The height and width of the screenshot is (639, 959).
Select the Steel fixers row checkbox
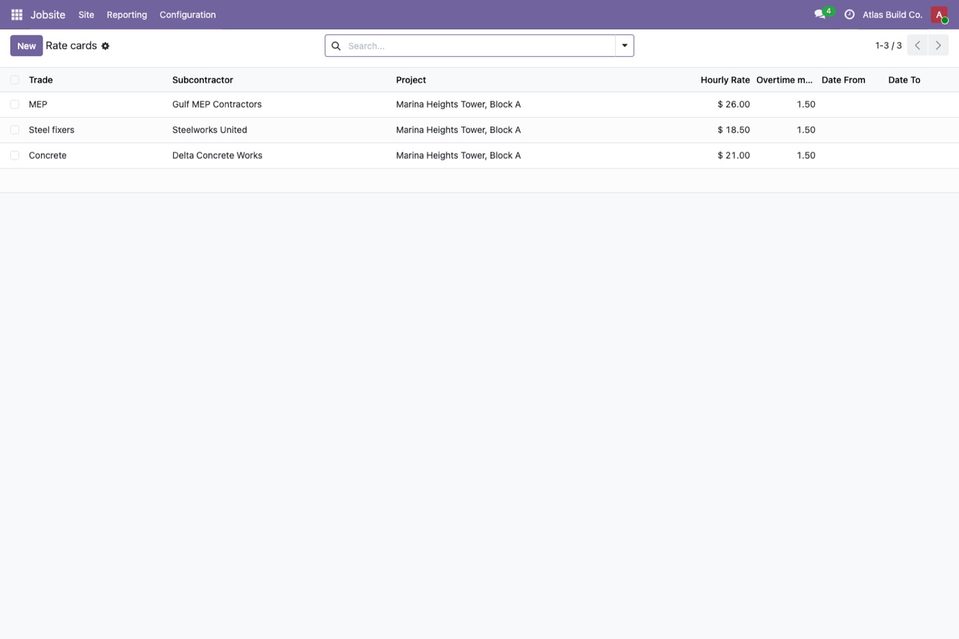[15, 130]
